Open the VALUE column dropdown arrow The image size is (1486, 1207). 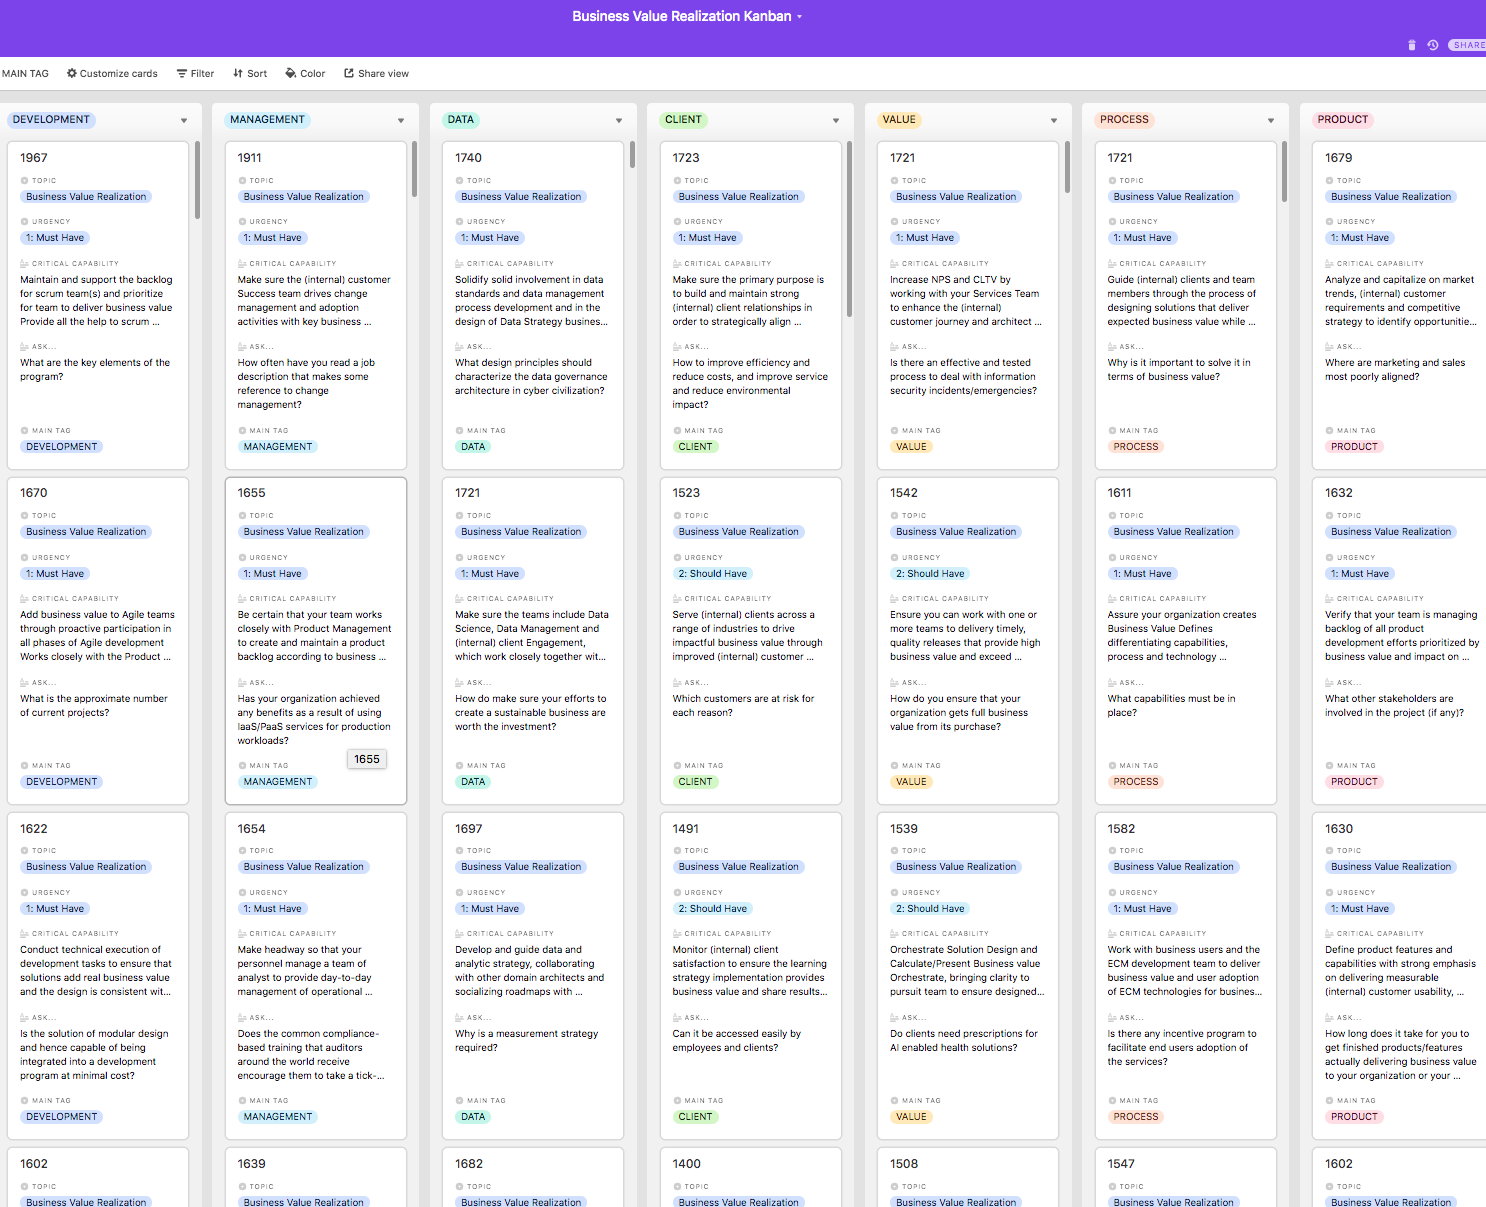[x=1054, y=120]
